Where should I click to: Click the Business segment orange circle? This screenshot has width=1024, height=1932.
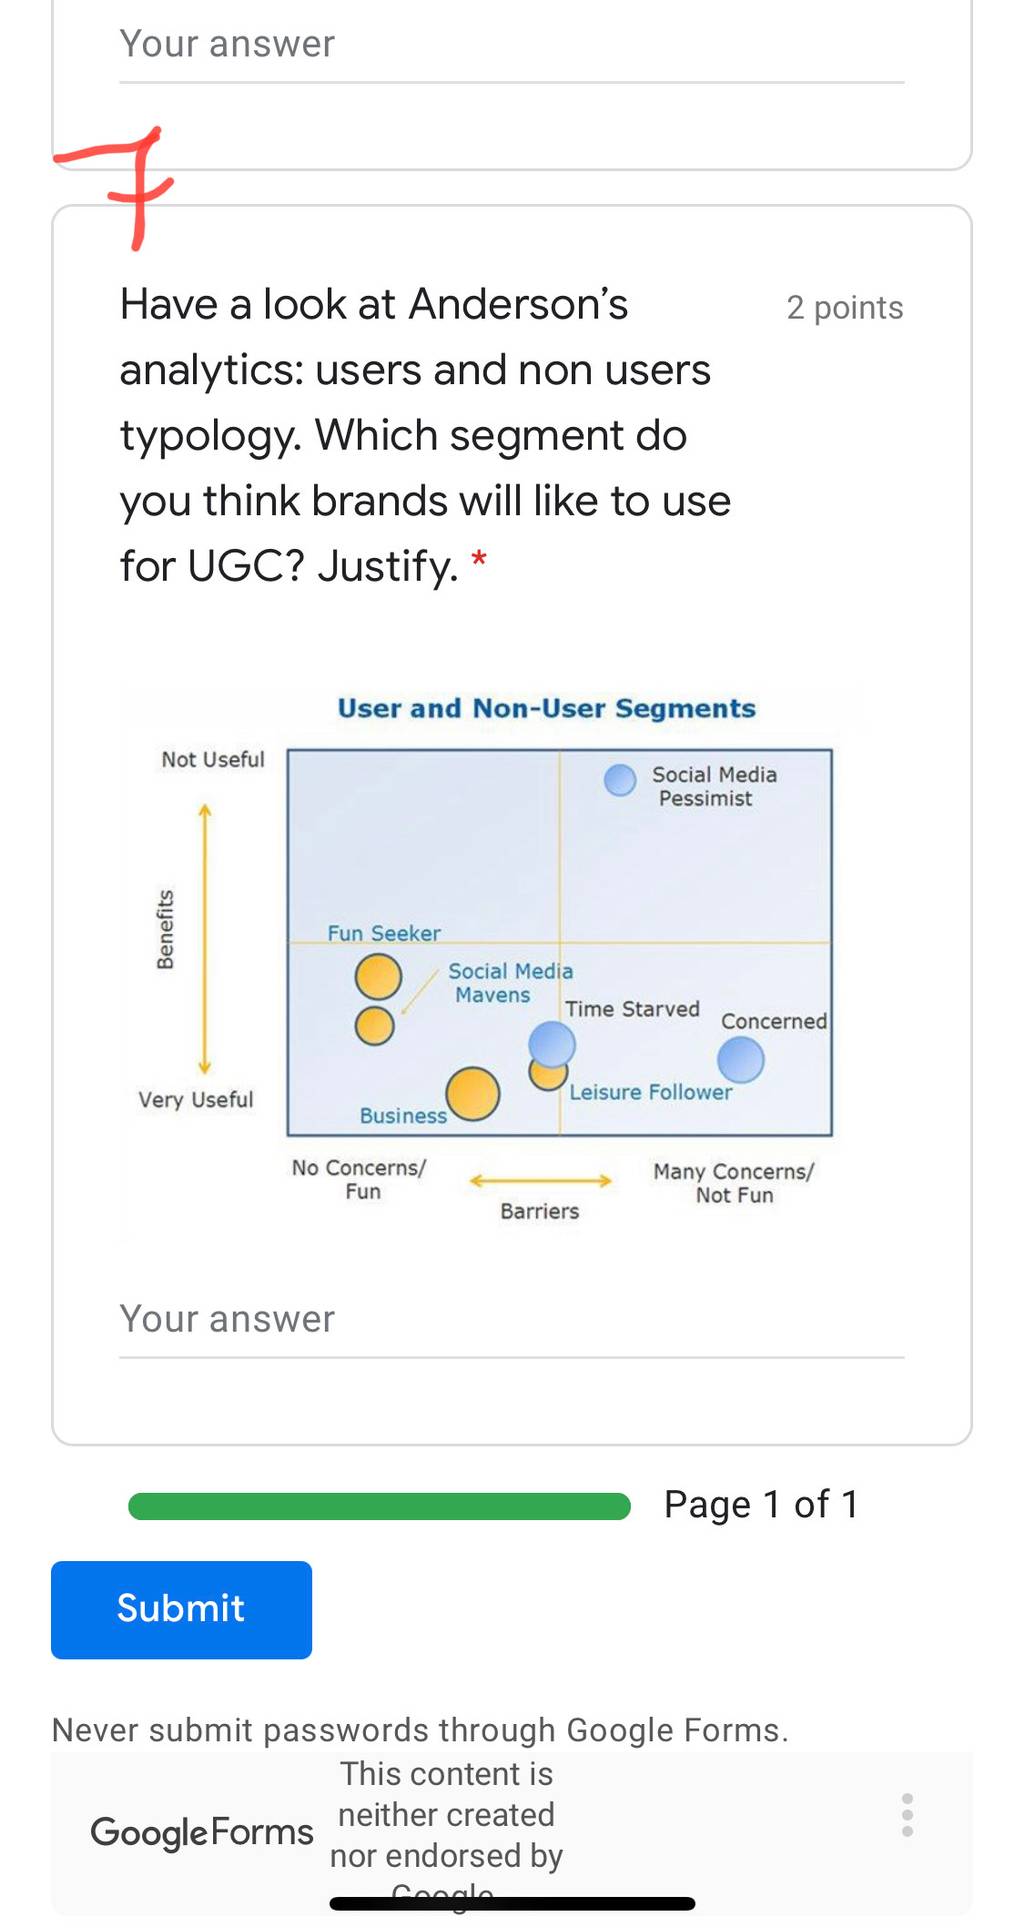point(472,1093)
